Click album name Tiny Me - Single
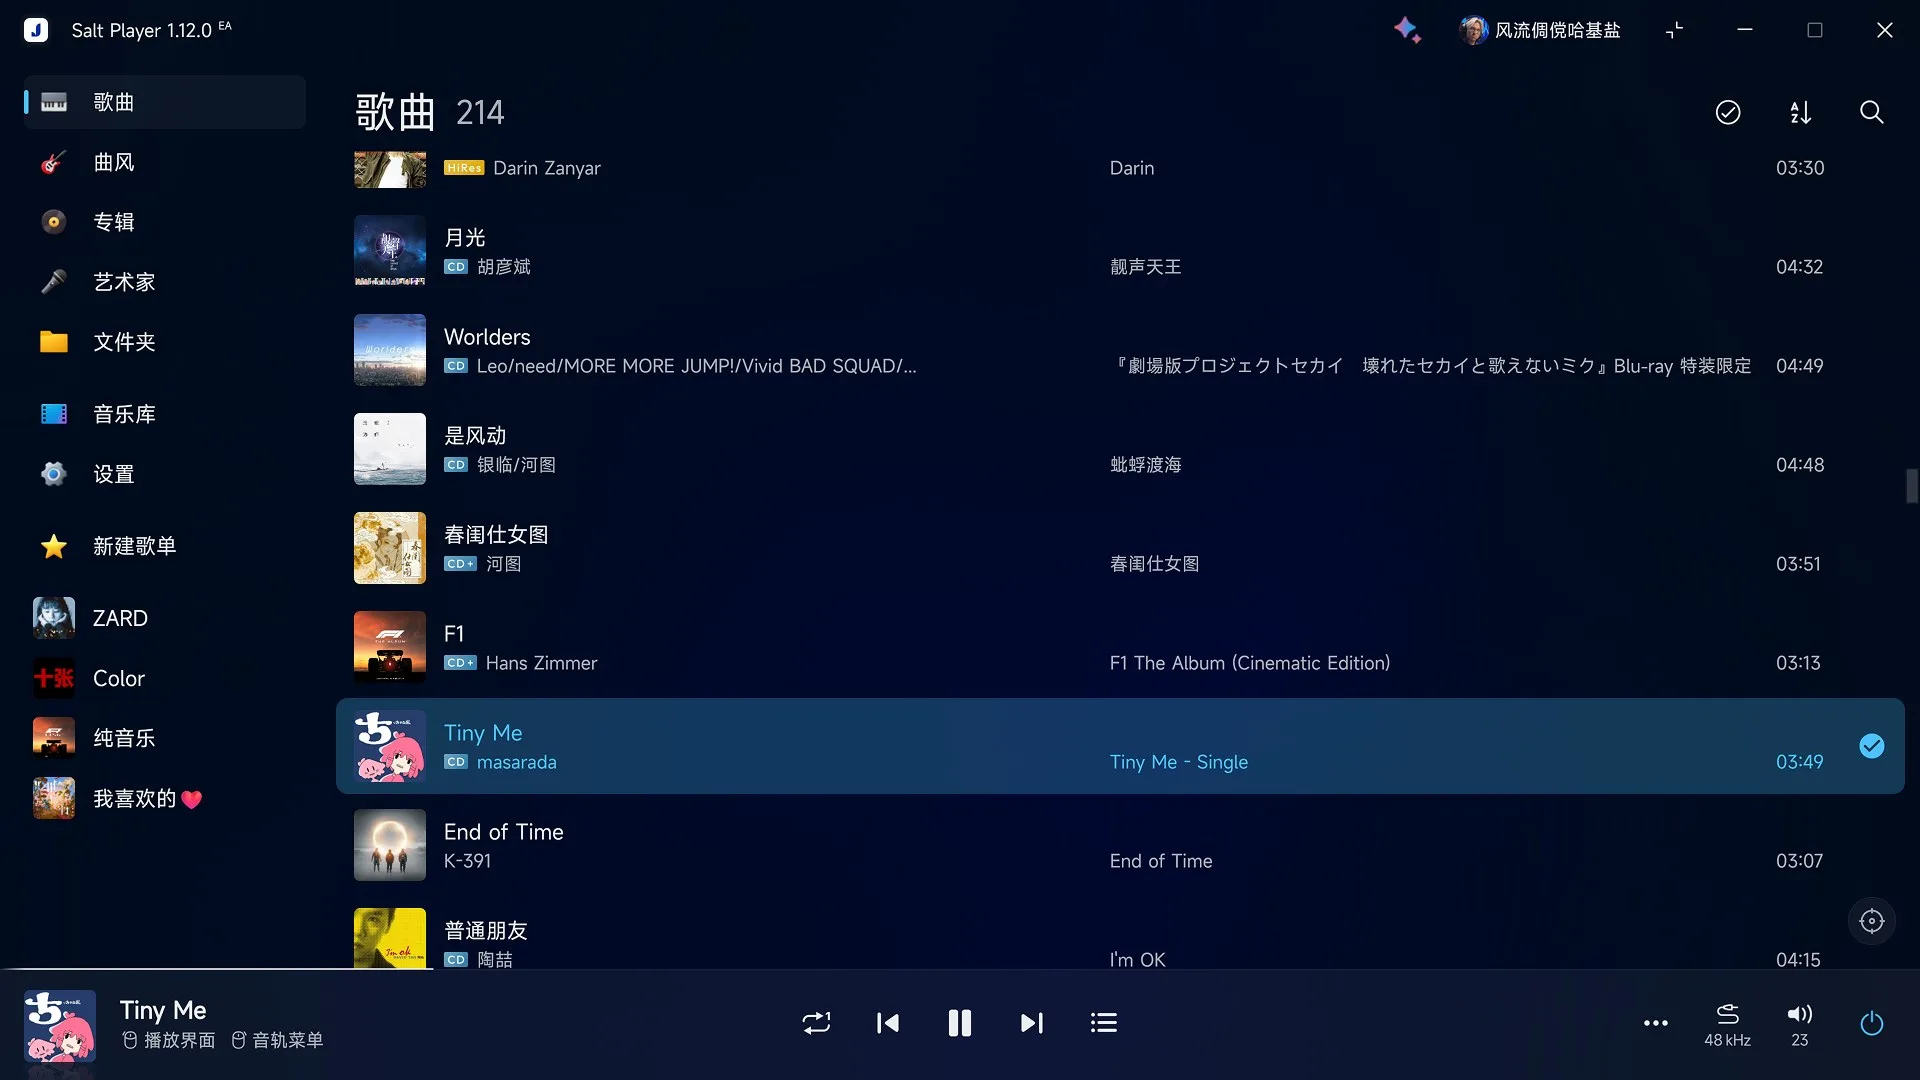Screen dimensions: 1920x1080 [1179, 762]
